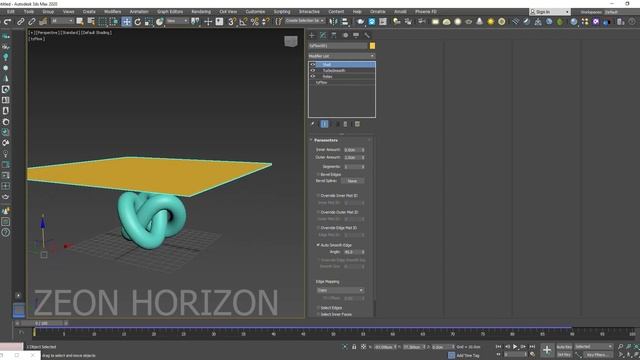This screenshot has height=360, width=640.
Task: Click the Redo arrow in the main toolbar
Action: click(x=7, y=21)
